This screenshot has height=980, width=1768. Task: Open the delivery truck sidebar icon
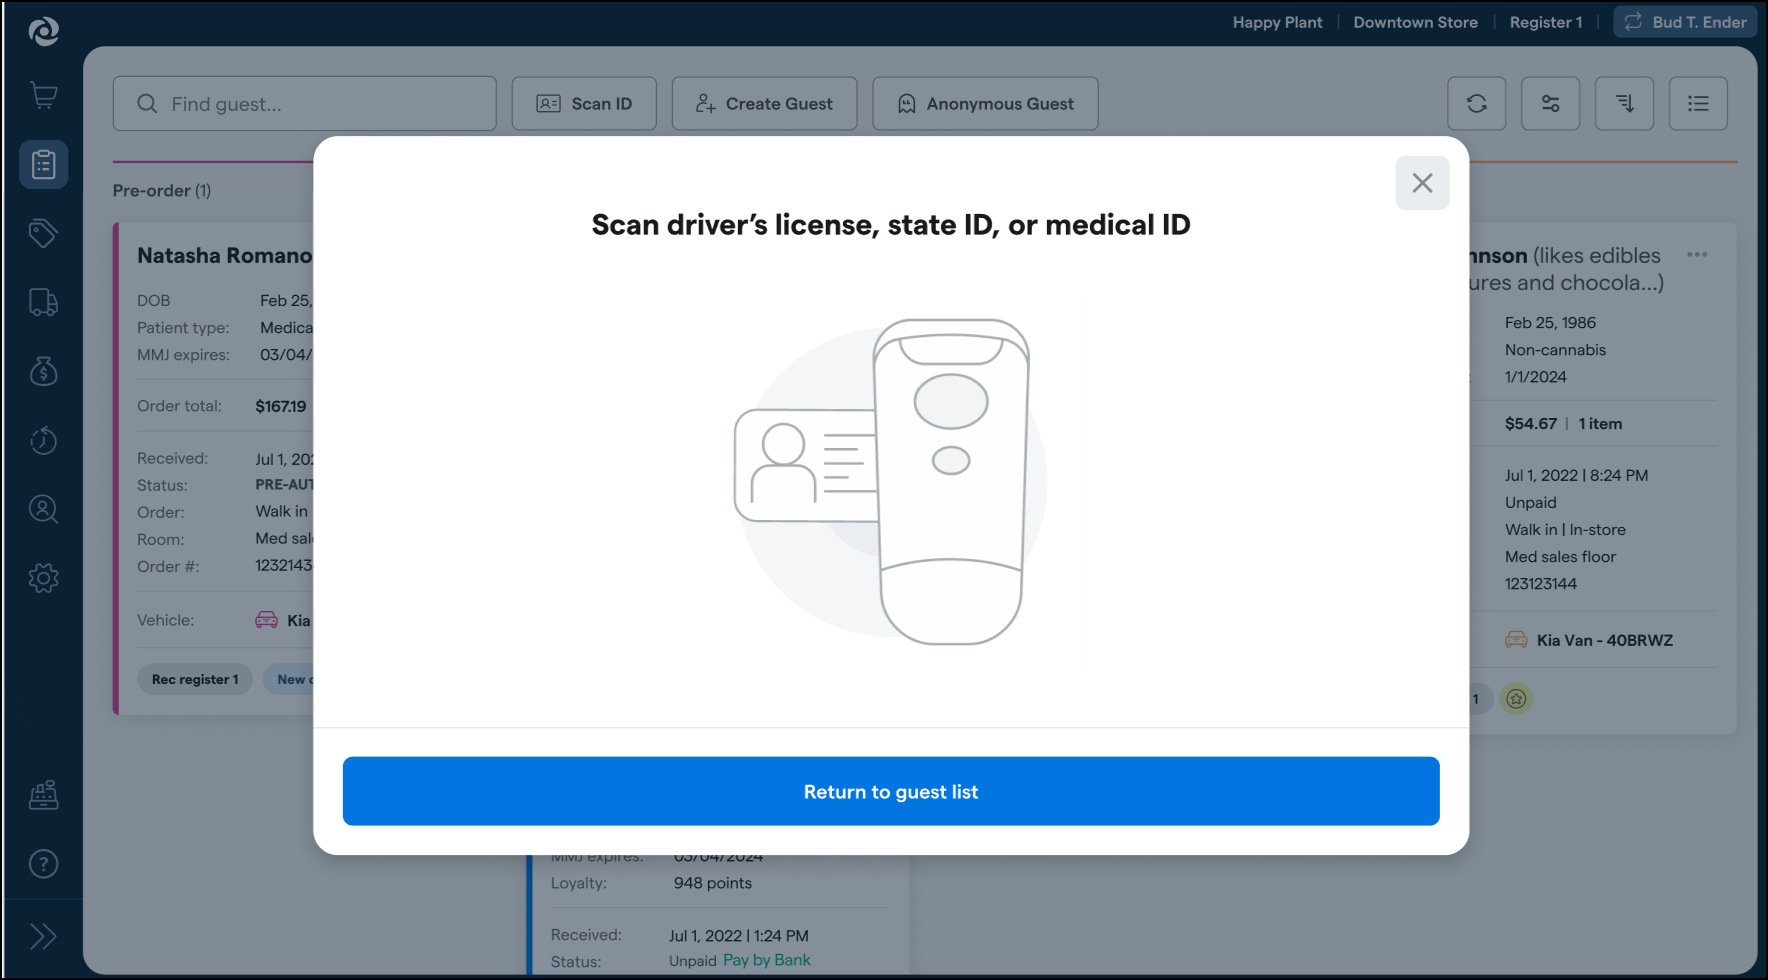tap(44, 302)
